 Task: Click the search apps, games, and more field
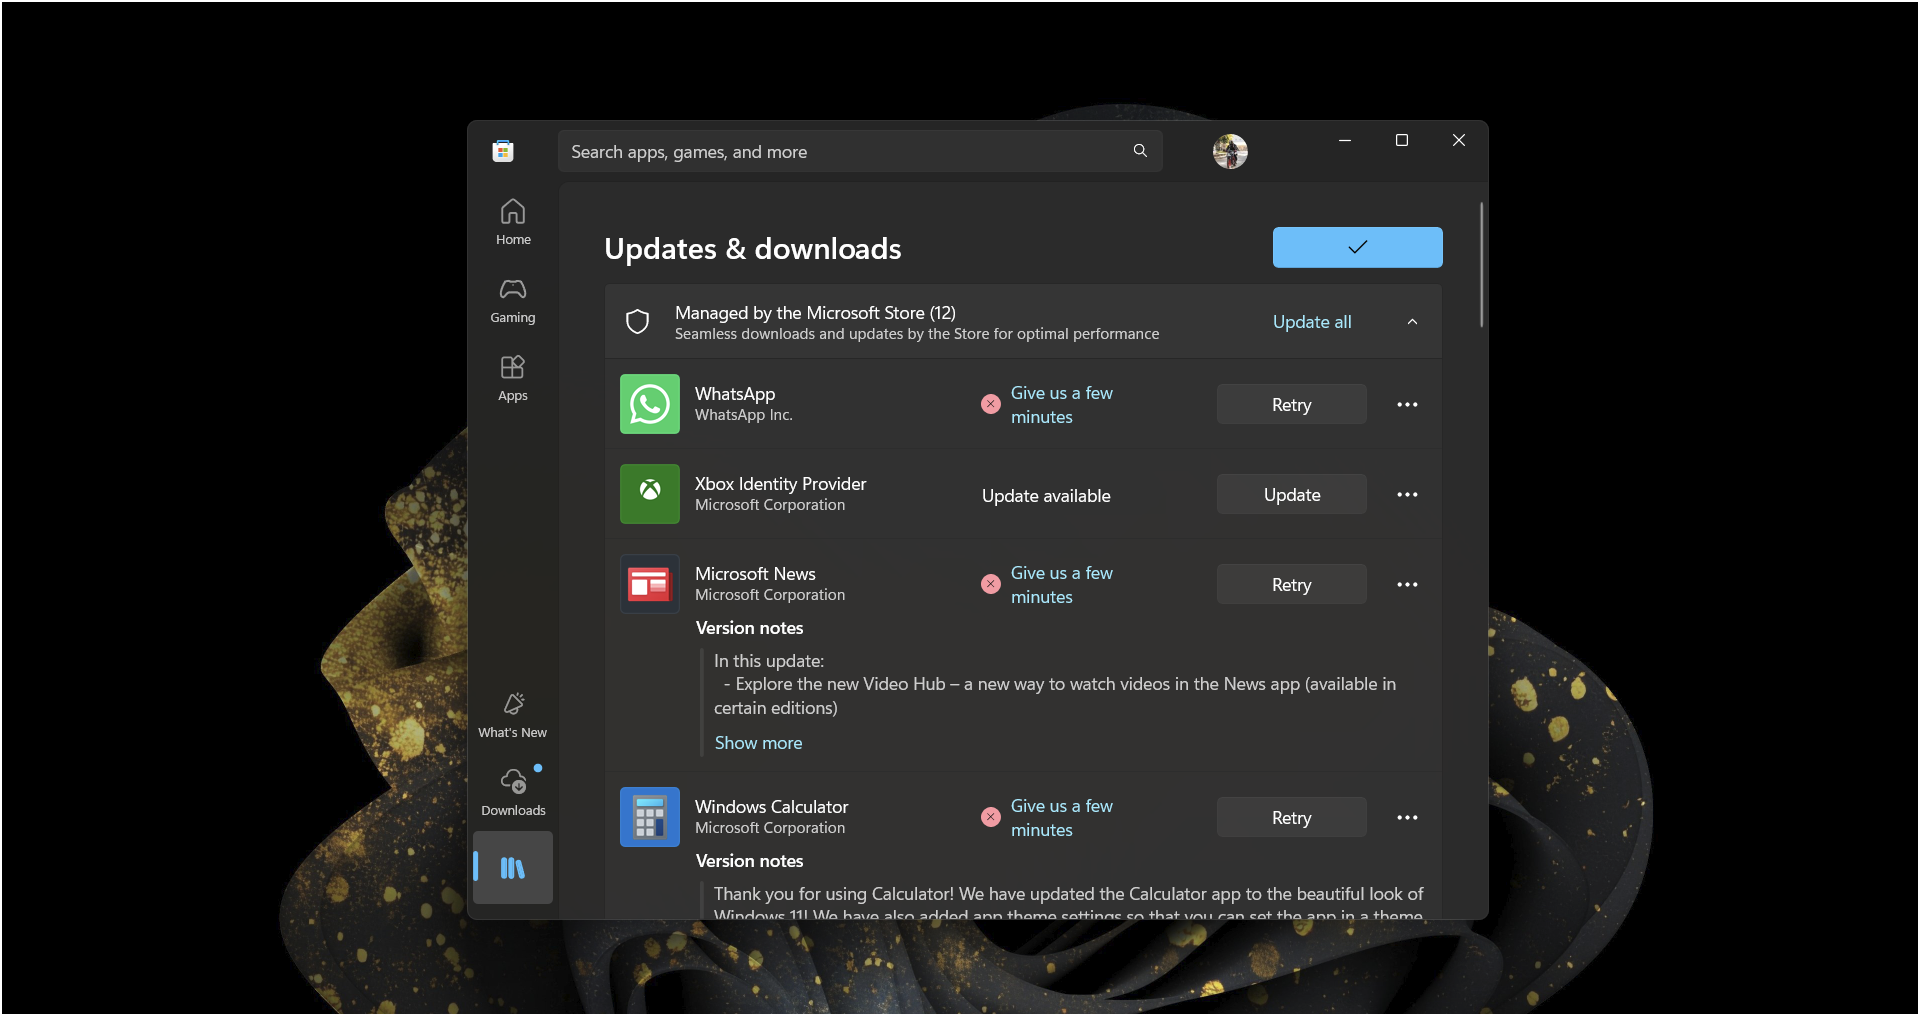[860, 151]
